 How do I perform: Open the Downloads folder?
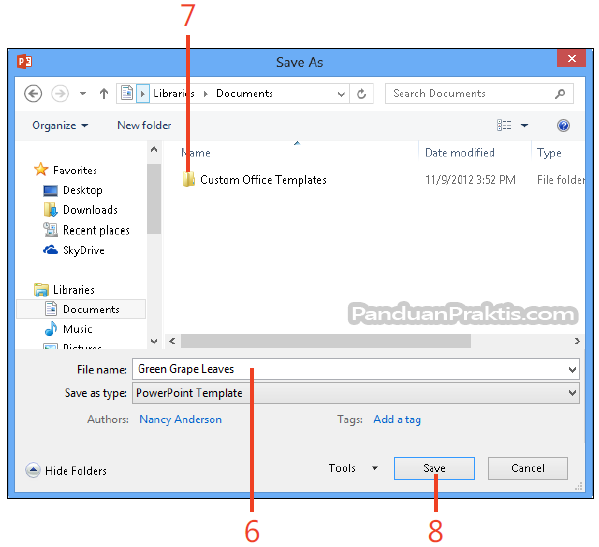tap(90, 210)
